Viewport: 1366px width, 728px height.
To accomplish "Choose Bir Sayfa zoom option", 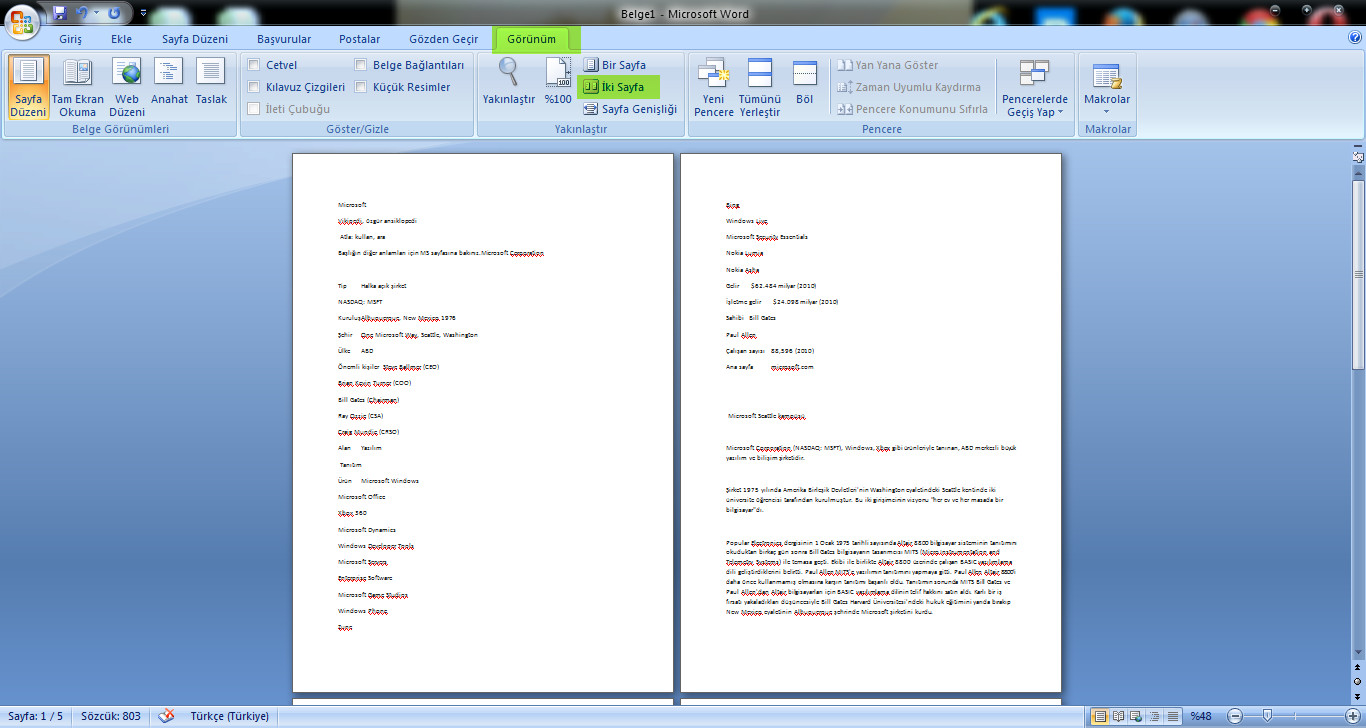I will (615, 65).
